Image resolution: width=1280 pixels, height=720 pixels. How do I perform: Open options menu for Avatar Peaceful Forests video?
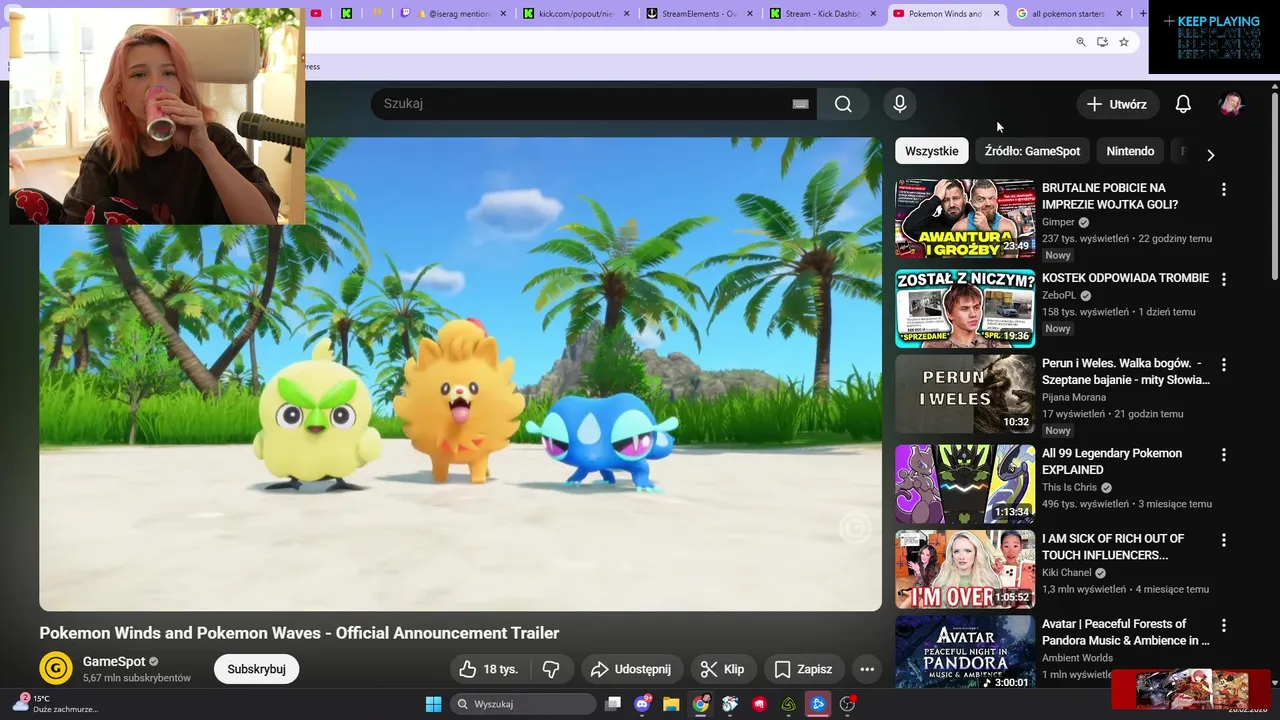(x=1223, y=625)
